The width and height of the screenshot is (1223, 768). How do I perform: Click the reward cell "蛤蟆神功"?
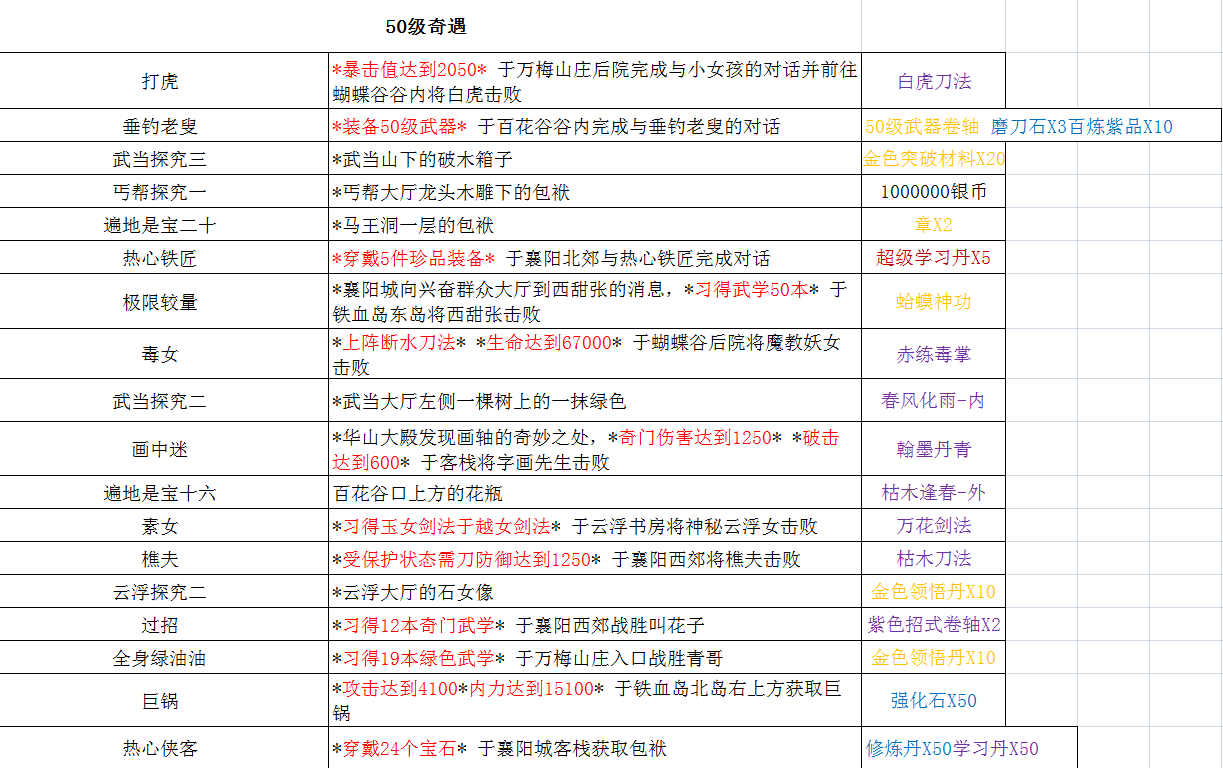tap(934, 302)
